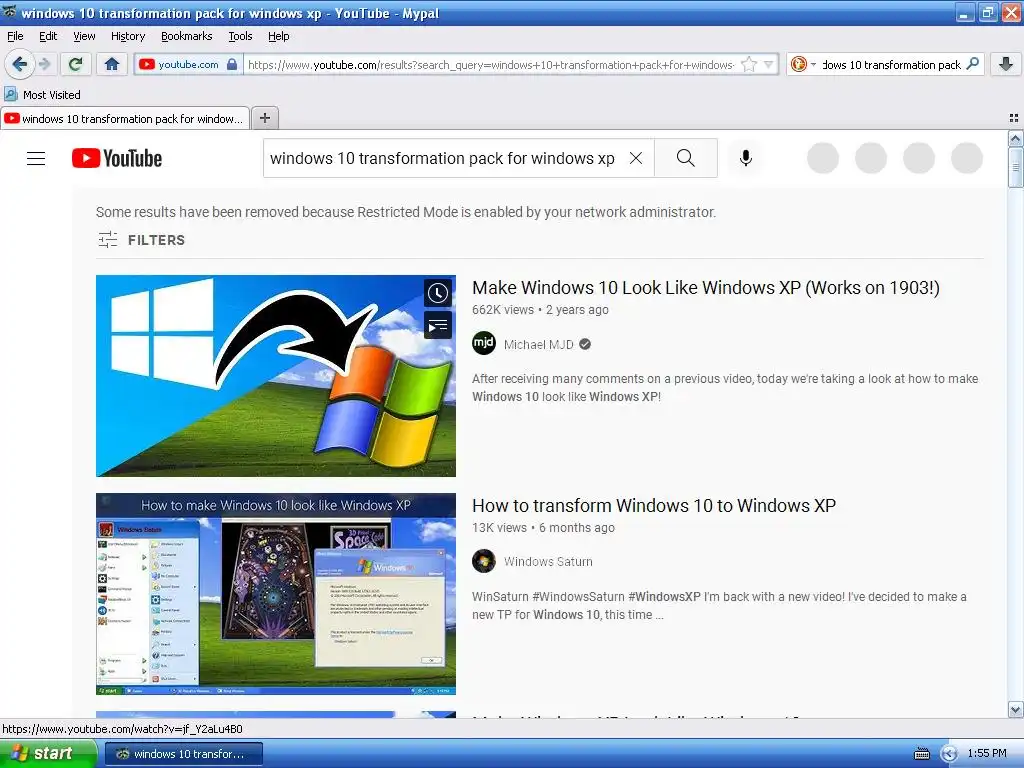
Task: Open the Edit menu
Action: (48, 36)
